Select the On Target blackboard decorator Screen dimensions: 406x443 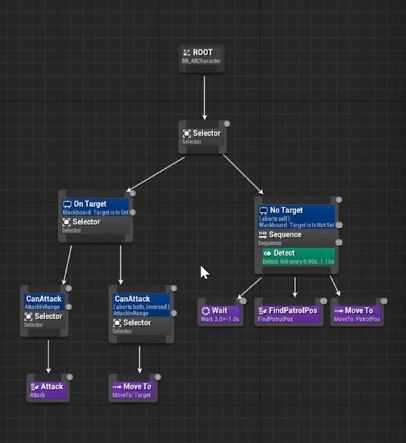95,208
